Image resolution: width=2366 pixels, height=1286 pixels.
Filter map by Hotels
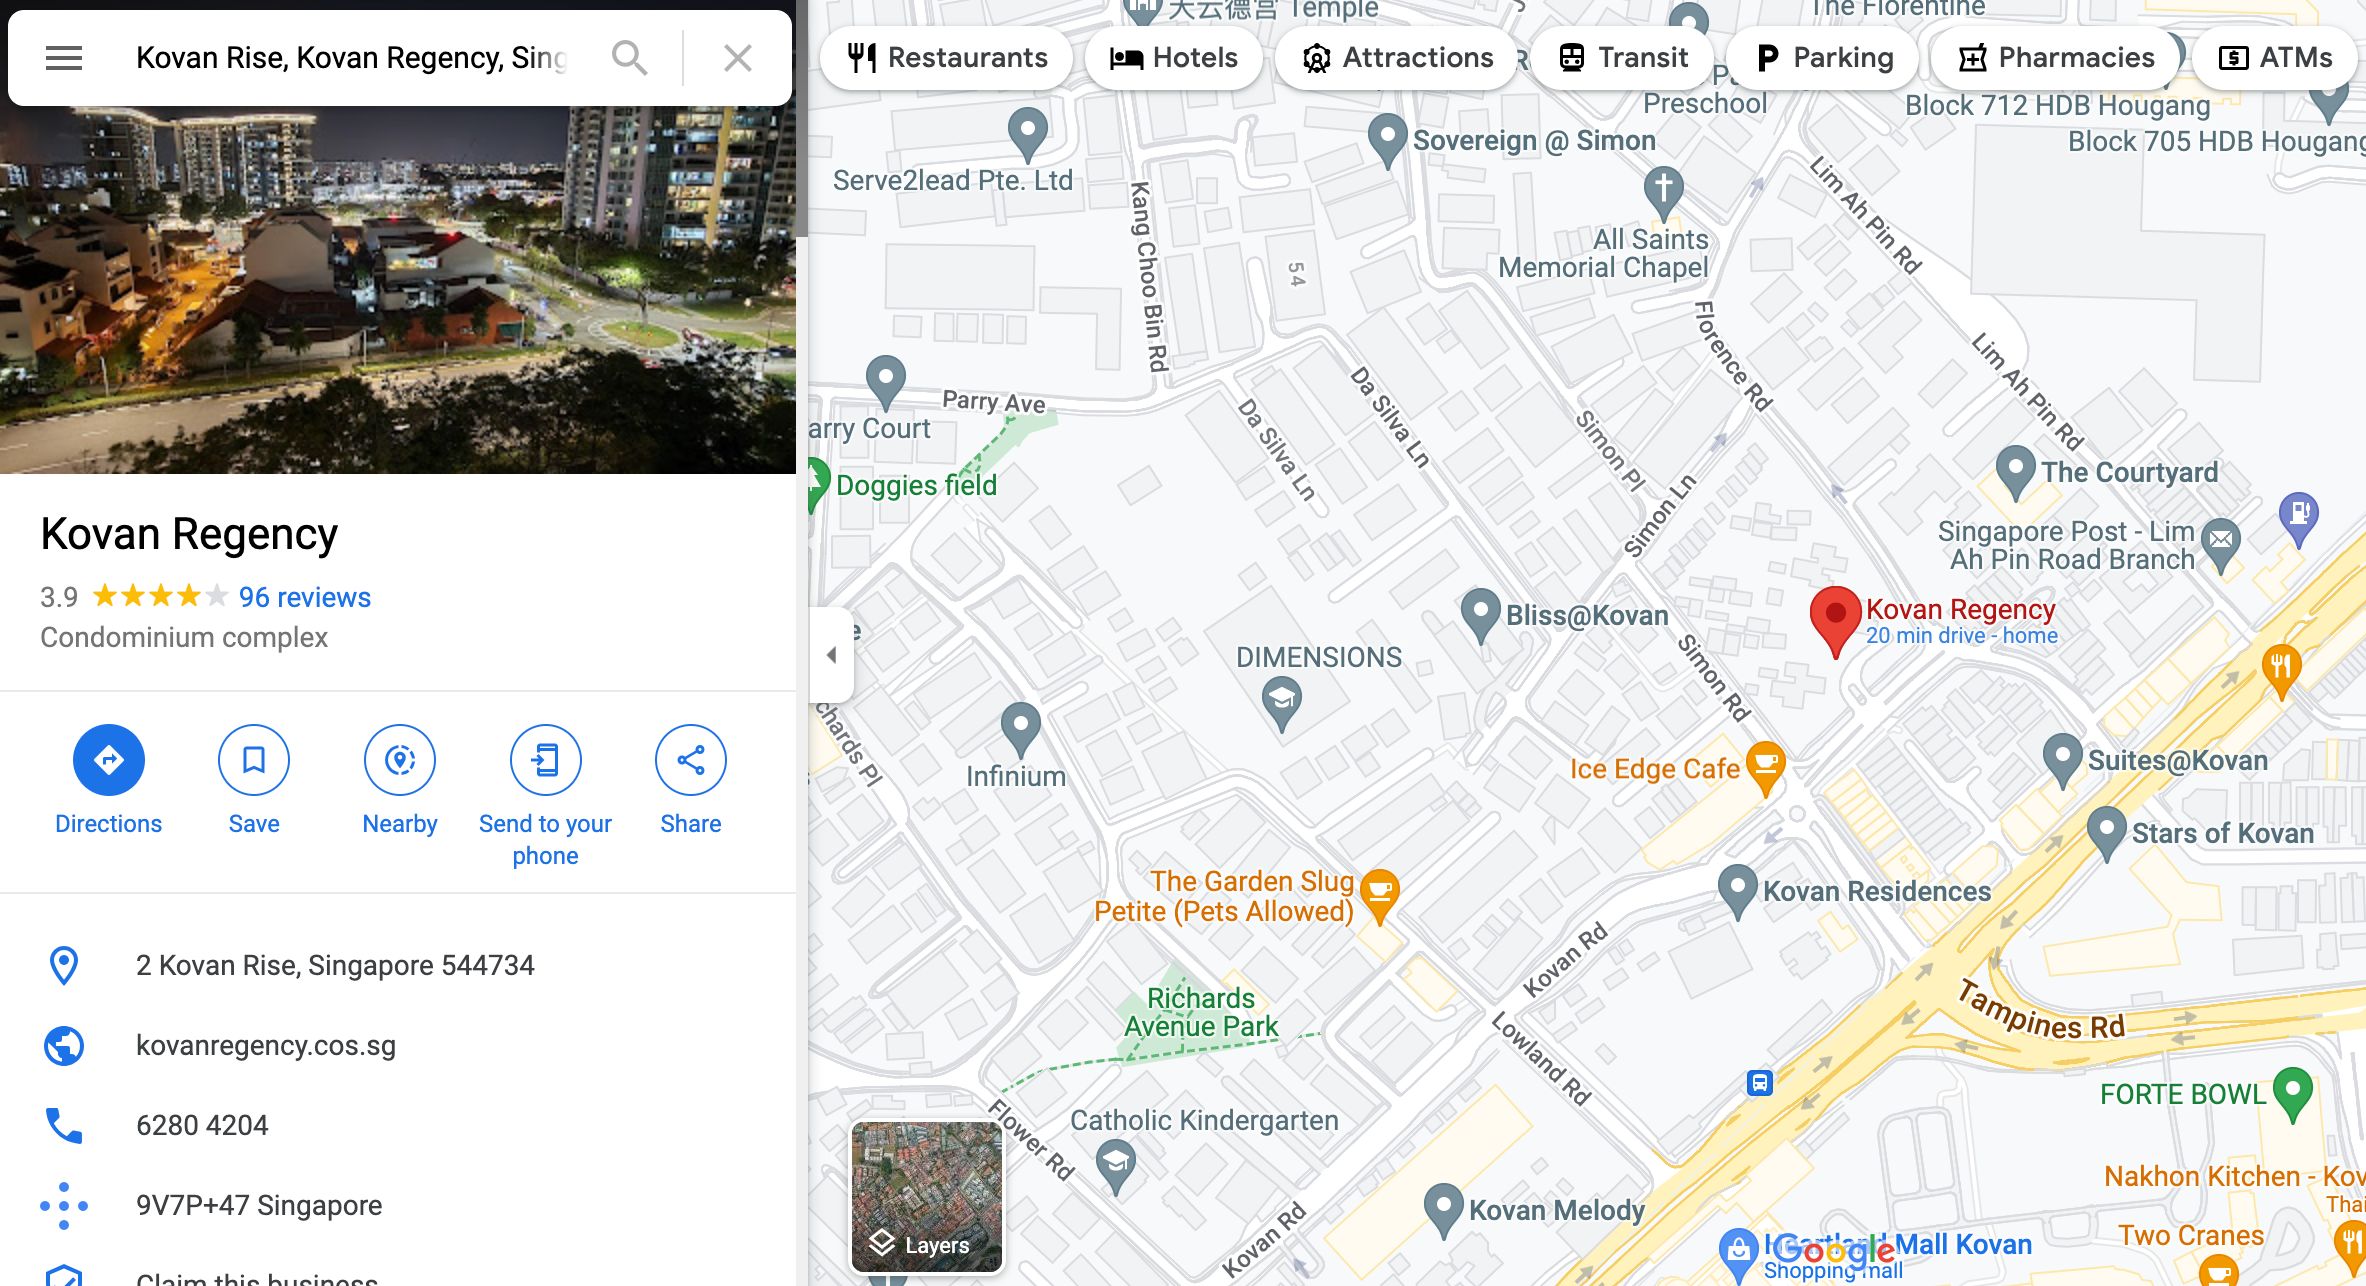tap(1173, 58)
